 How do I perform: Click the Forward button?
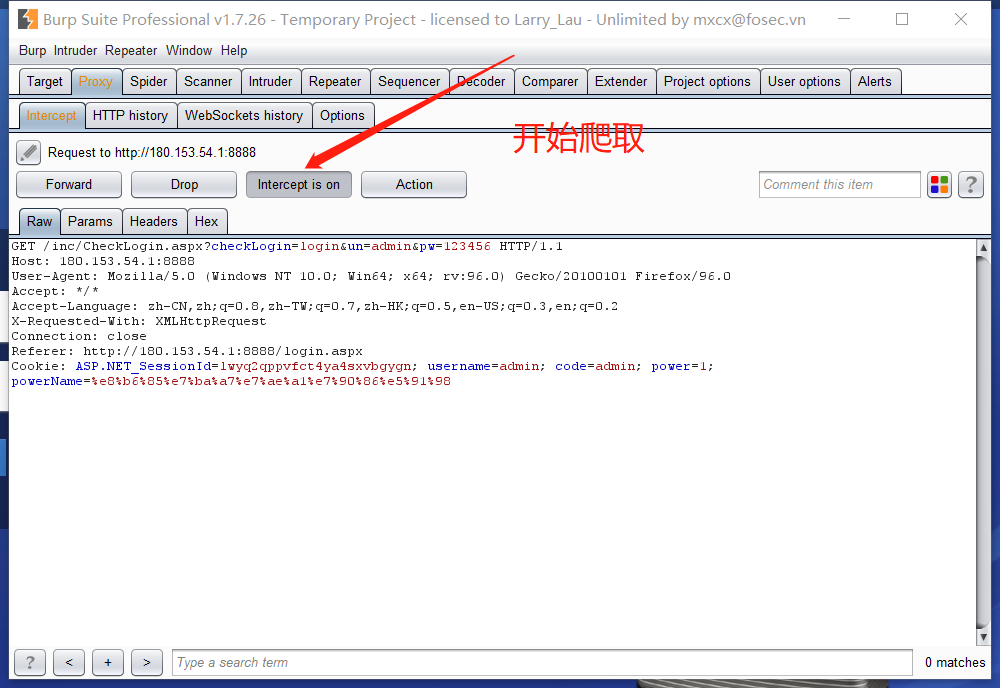pyautogui.click(x=69, y=184)
